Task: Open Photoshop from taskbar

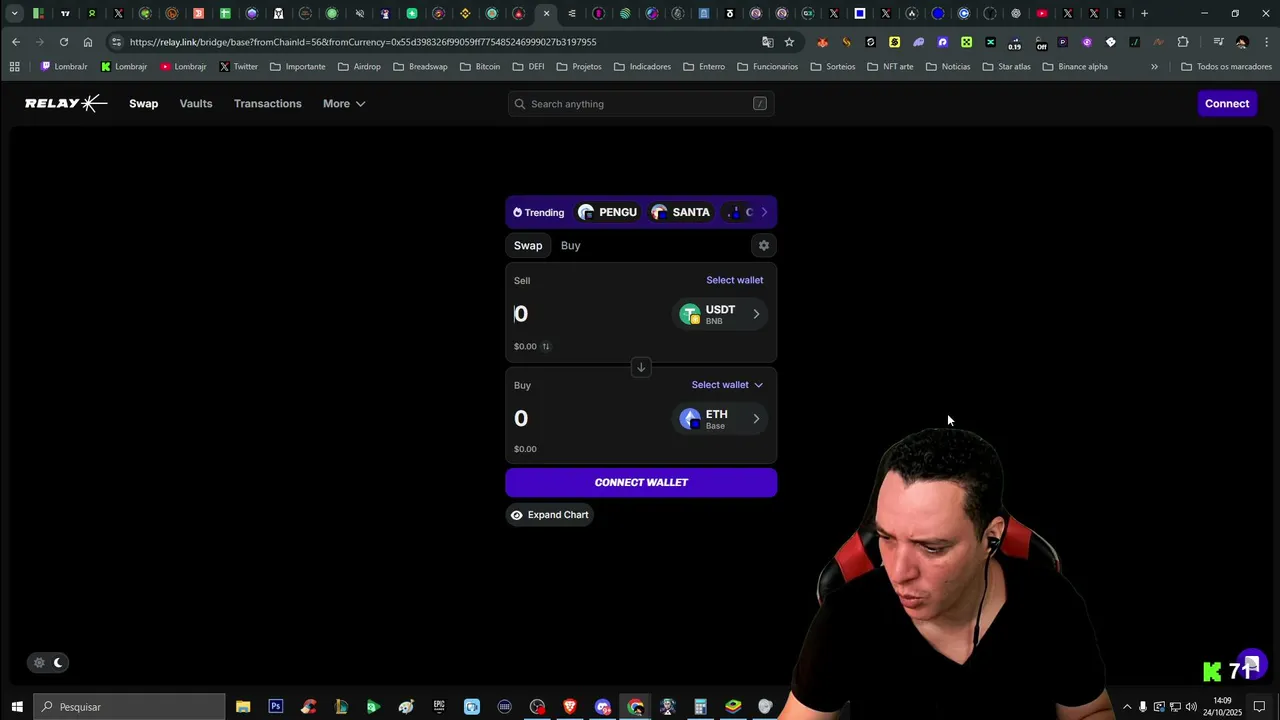Action: pyautogui.click(x=276, y=707)
